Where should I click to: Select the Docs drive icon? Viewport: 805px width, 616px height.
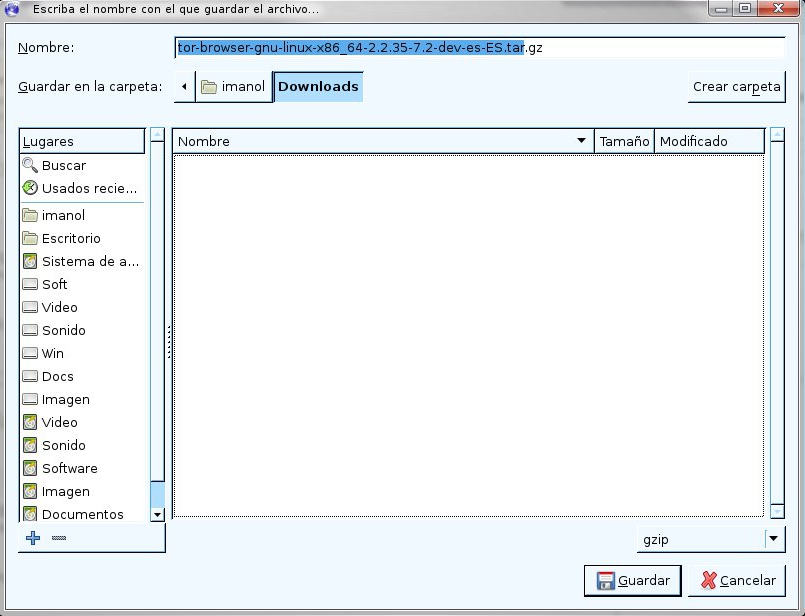30,376
